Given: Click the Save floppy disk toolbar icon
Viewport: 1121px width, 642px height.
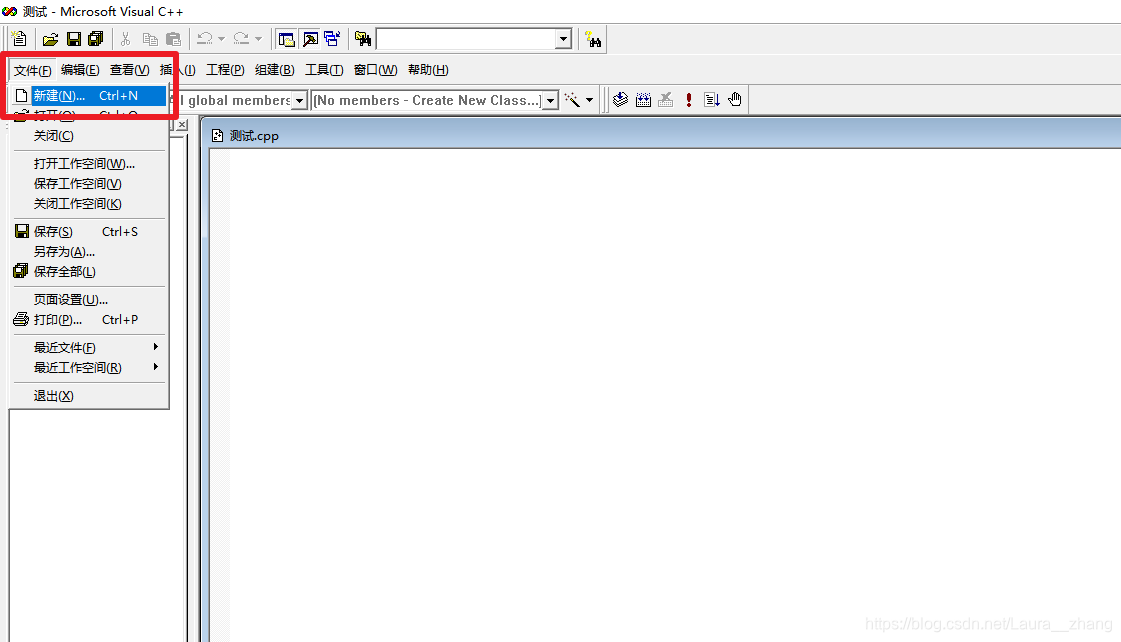Looking at the screenshot, I should click(74, 39).
